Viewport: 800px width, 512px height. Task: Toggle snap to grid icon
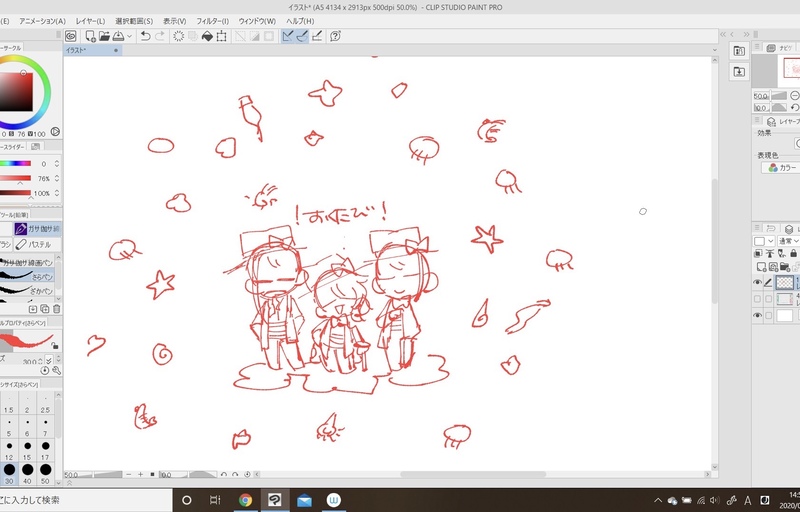[317, 36]
